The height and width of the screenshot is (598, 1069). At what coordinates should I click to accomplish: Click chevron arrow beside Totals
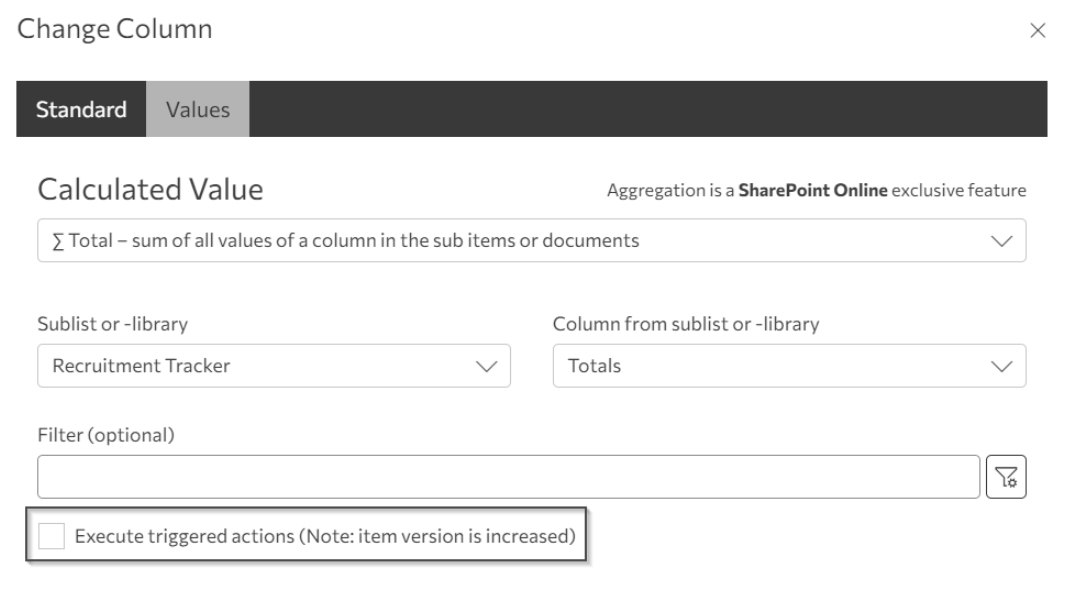coord(1000,366)
